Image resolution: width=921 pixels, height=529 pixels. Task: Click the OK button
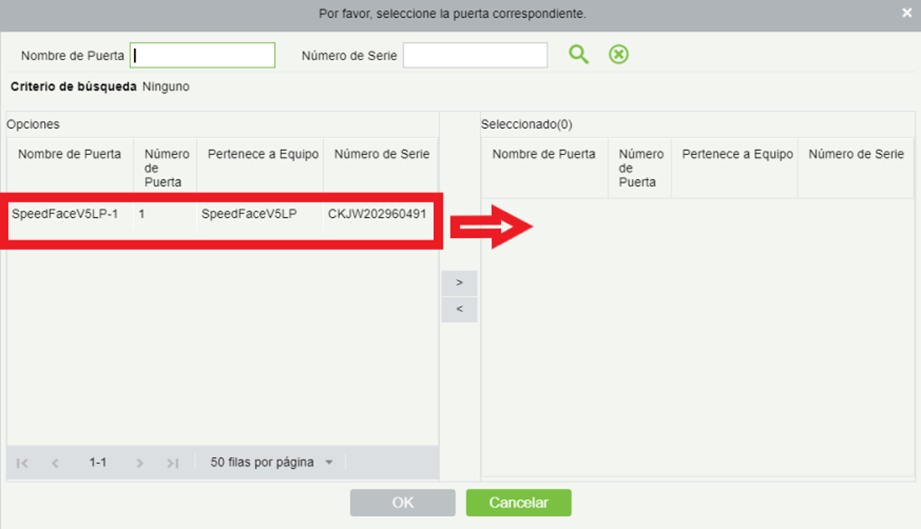click(403, 503)
